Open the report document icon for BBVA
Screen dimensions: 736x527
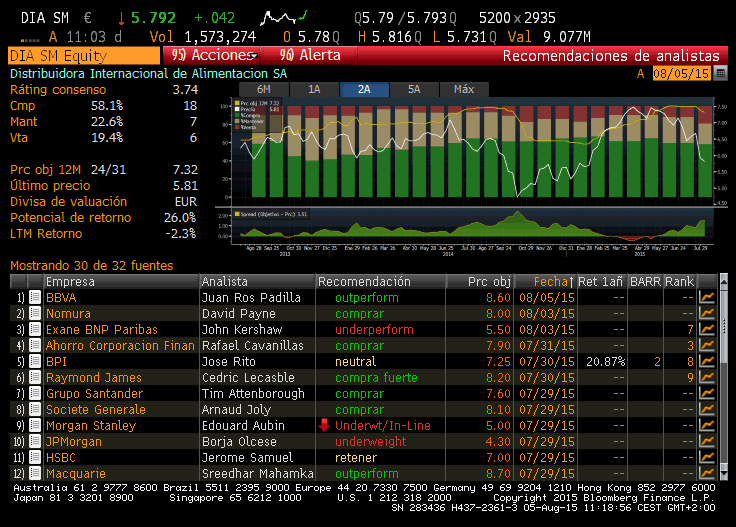pos(35,297)
